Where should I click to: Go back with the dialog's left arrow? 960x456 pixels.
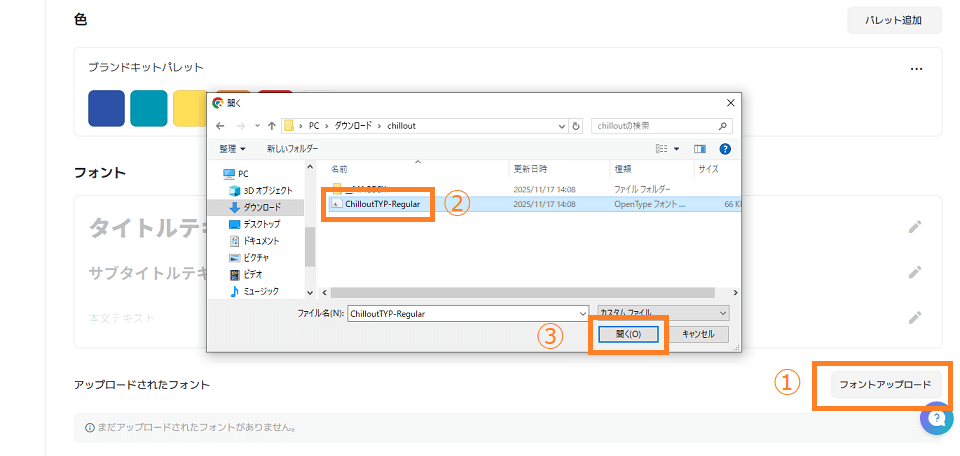220,126
